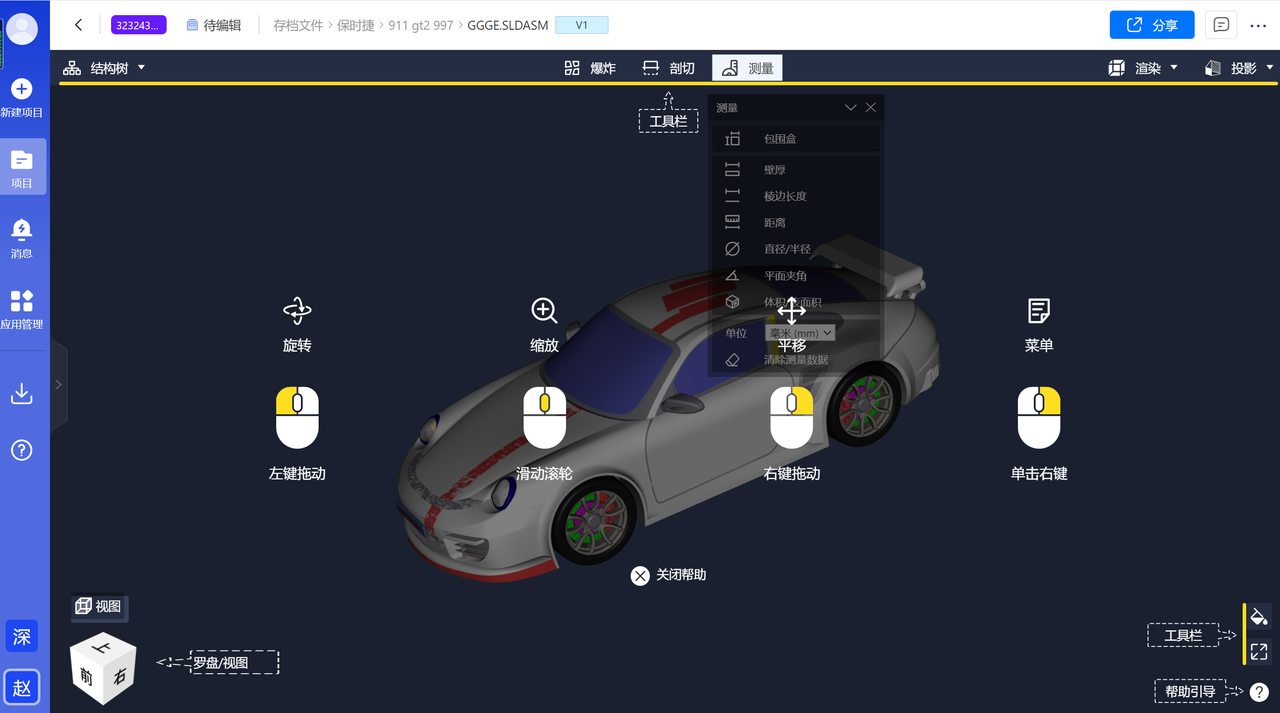The width and height of the screenshot is (1280, 713).
Task: Click the 旋转 rotate help icon
Action: [297, 311]
